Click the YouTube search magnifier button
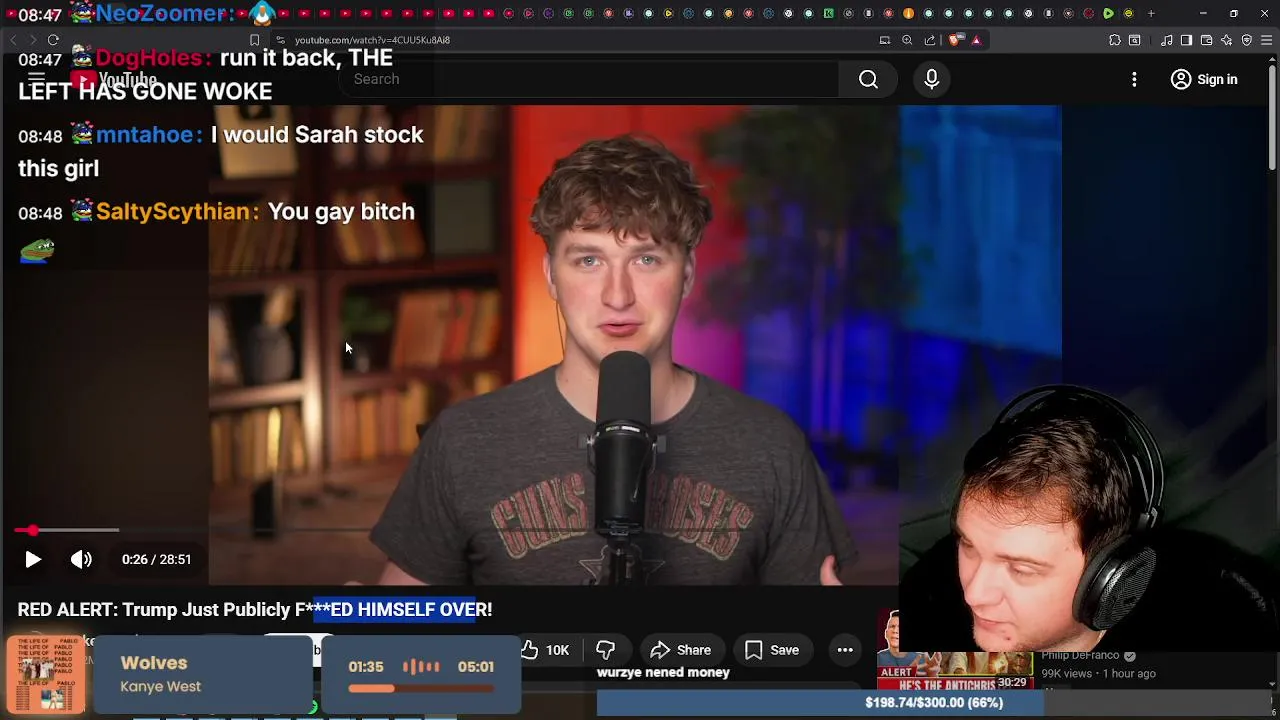The height and width of the screenshot is (720, 1280). tap(868, 80)
